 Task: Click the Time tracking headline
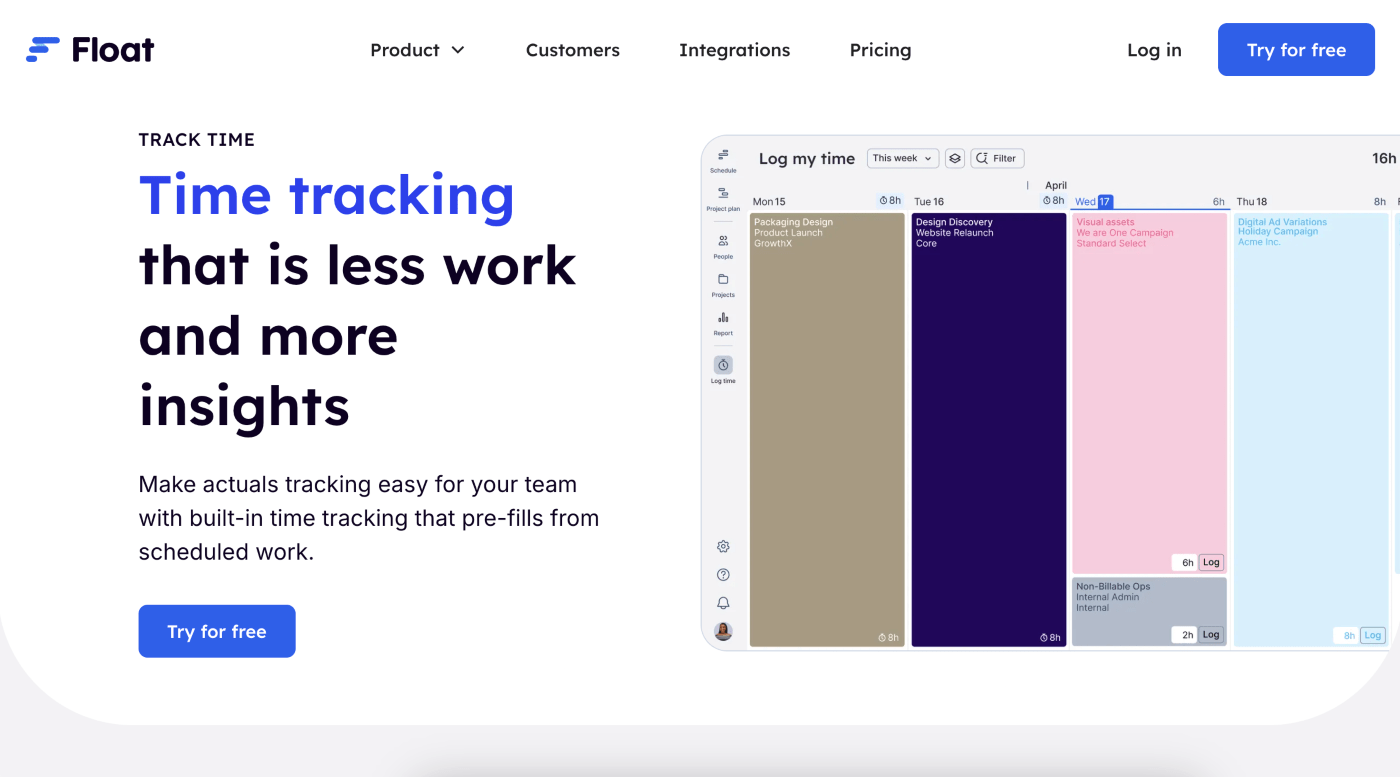click(327, 195)
